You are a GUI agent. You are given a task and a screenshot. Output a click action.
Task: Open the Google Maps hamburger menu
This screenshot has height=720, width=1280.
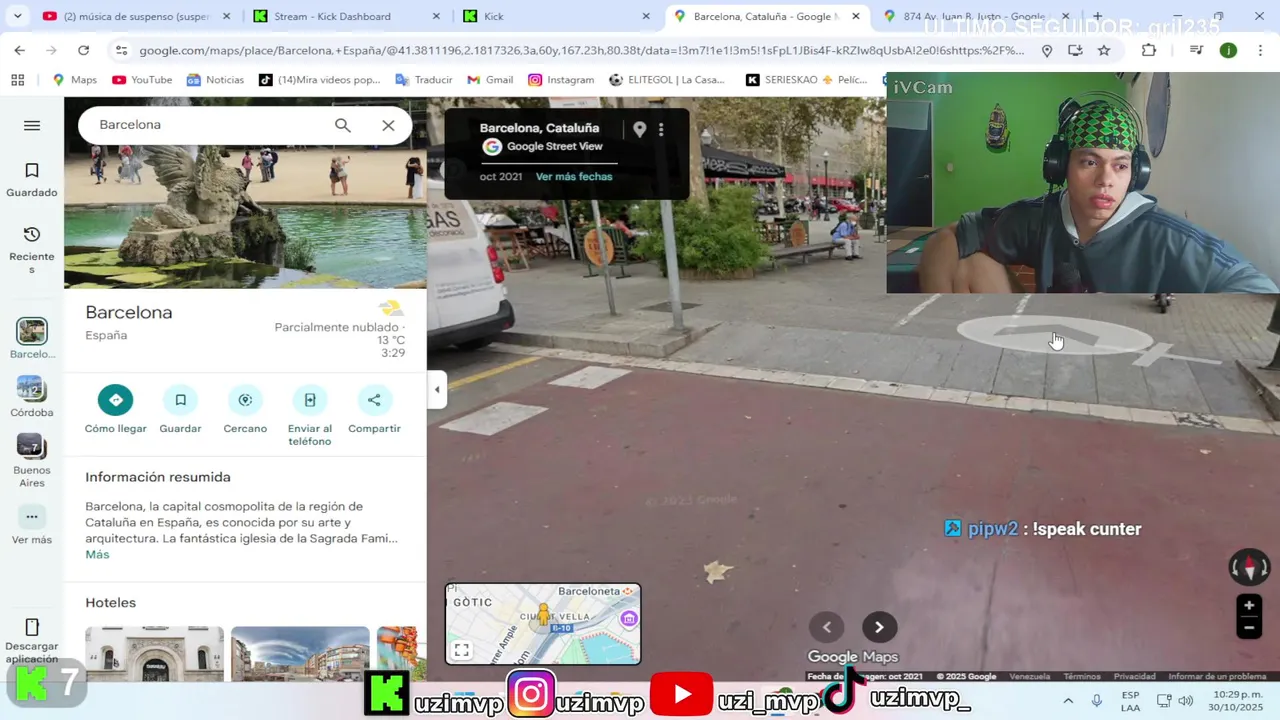coord(32,125)
